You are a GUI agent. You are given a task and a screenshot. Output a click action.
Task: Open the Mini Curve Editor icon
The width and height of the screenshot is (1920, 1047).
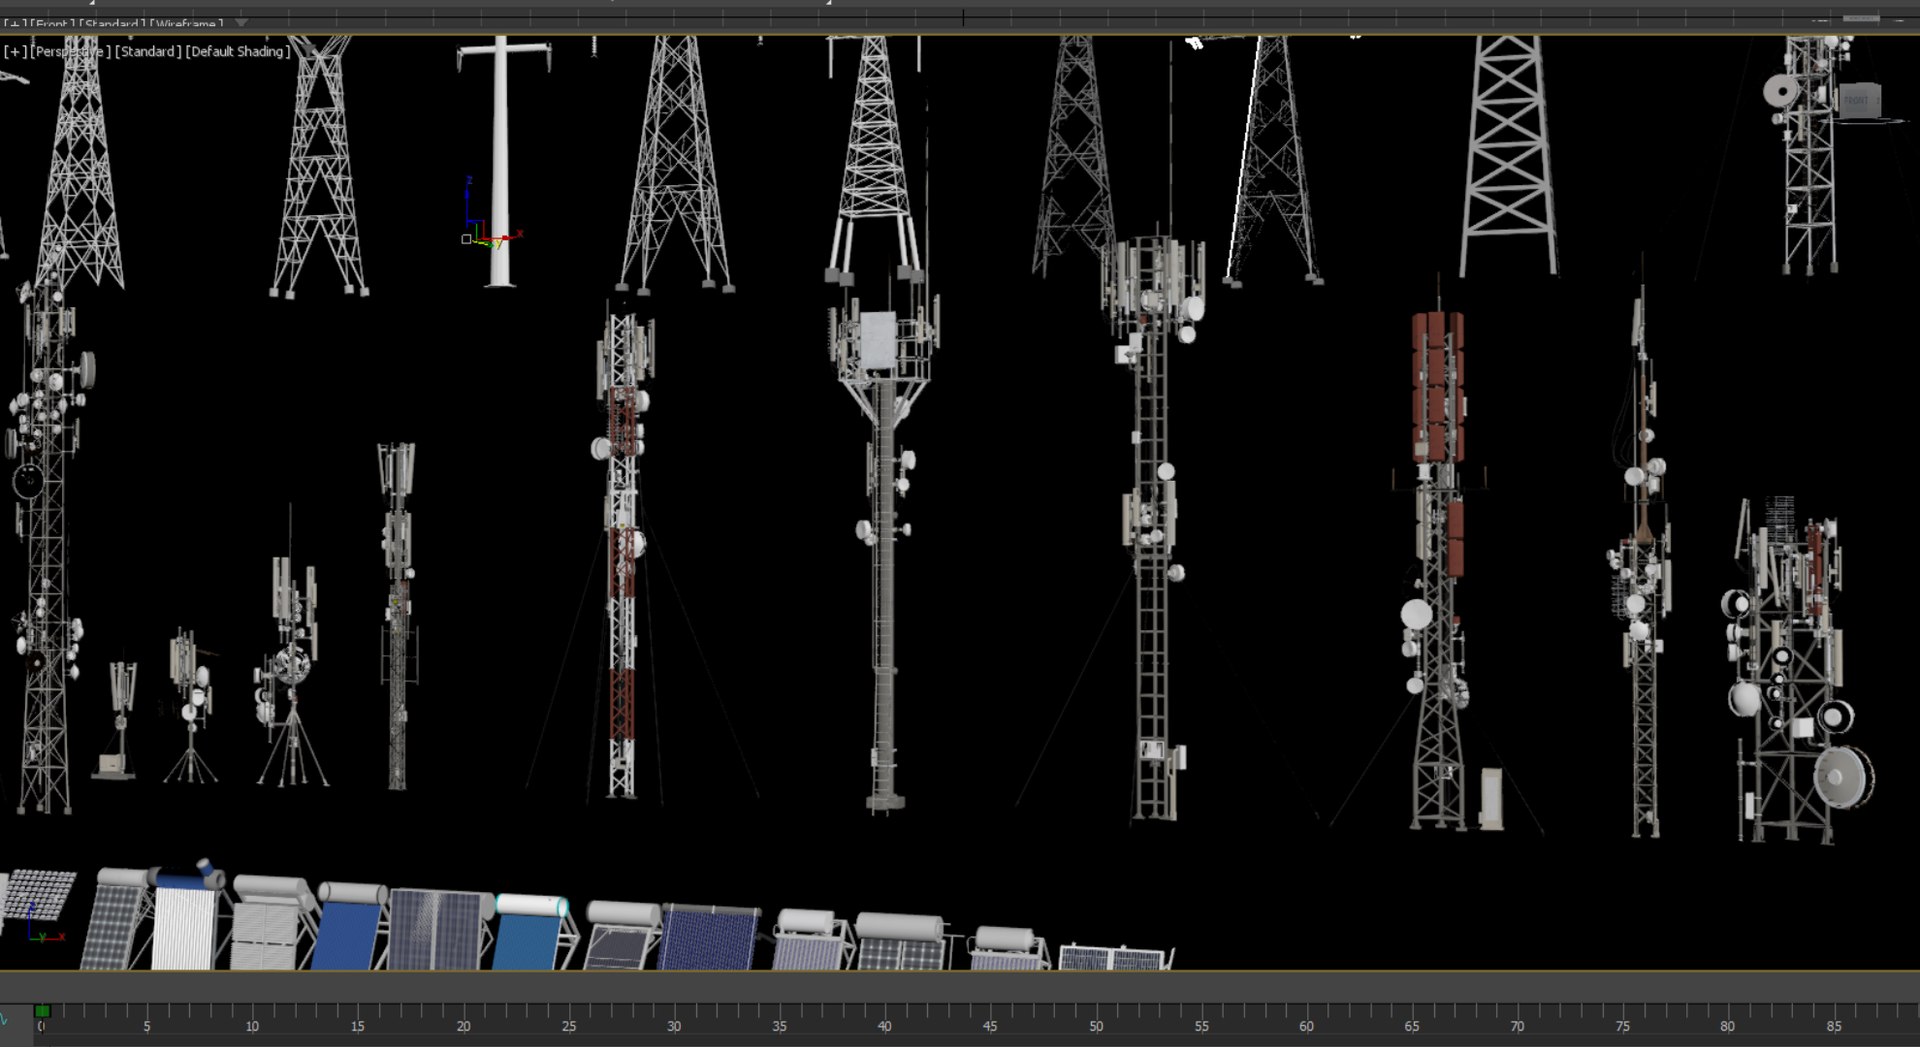(x=4, y=1018)
